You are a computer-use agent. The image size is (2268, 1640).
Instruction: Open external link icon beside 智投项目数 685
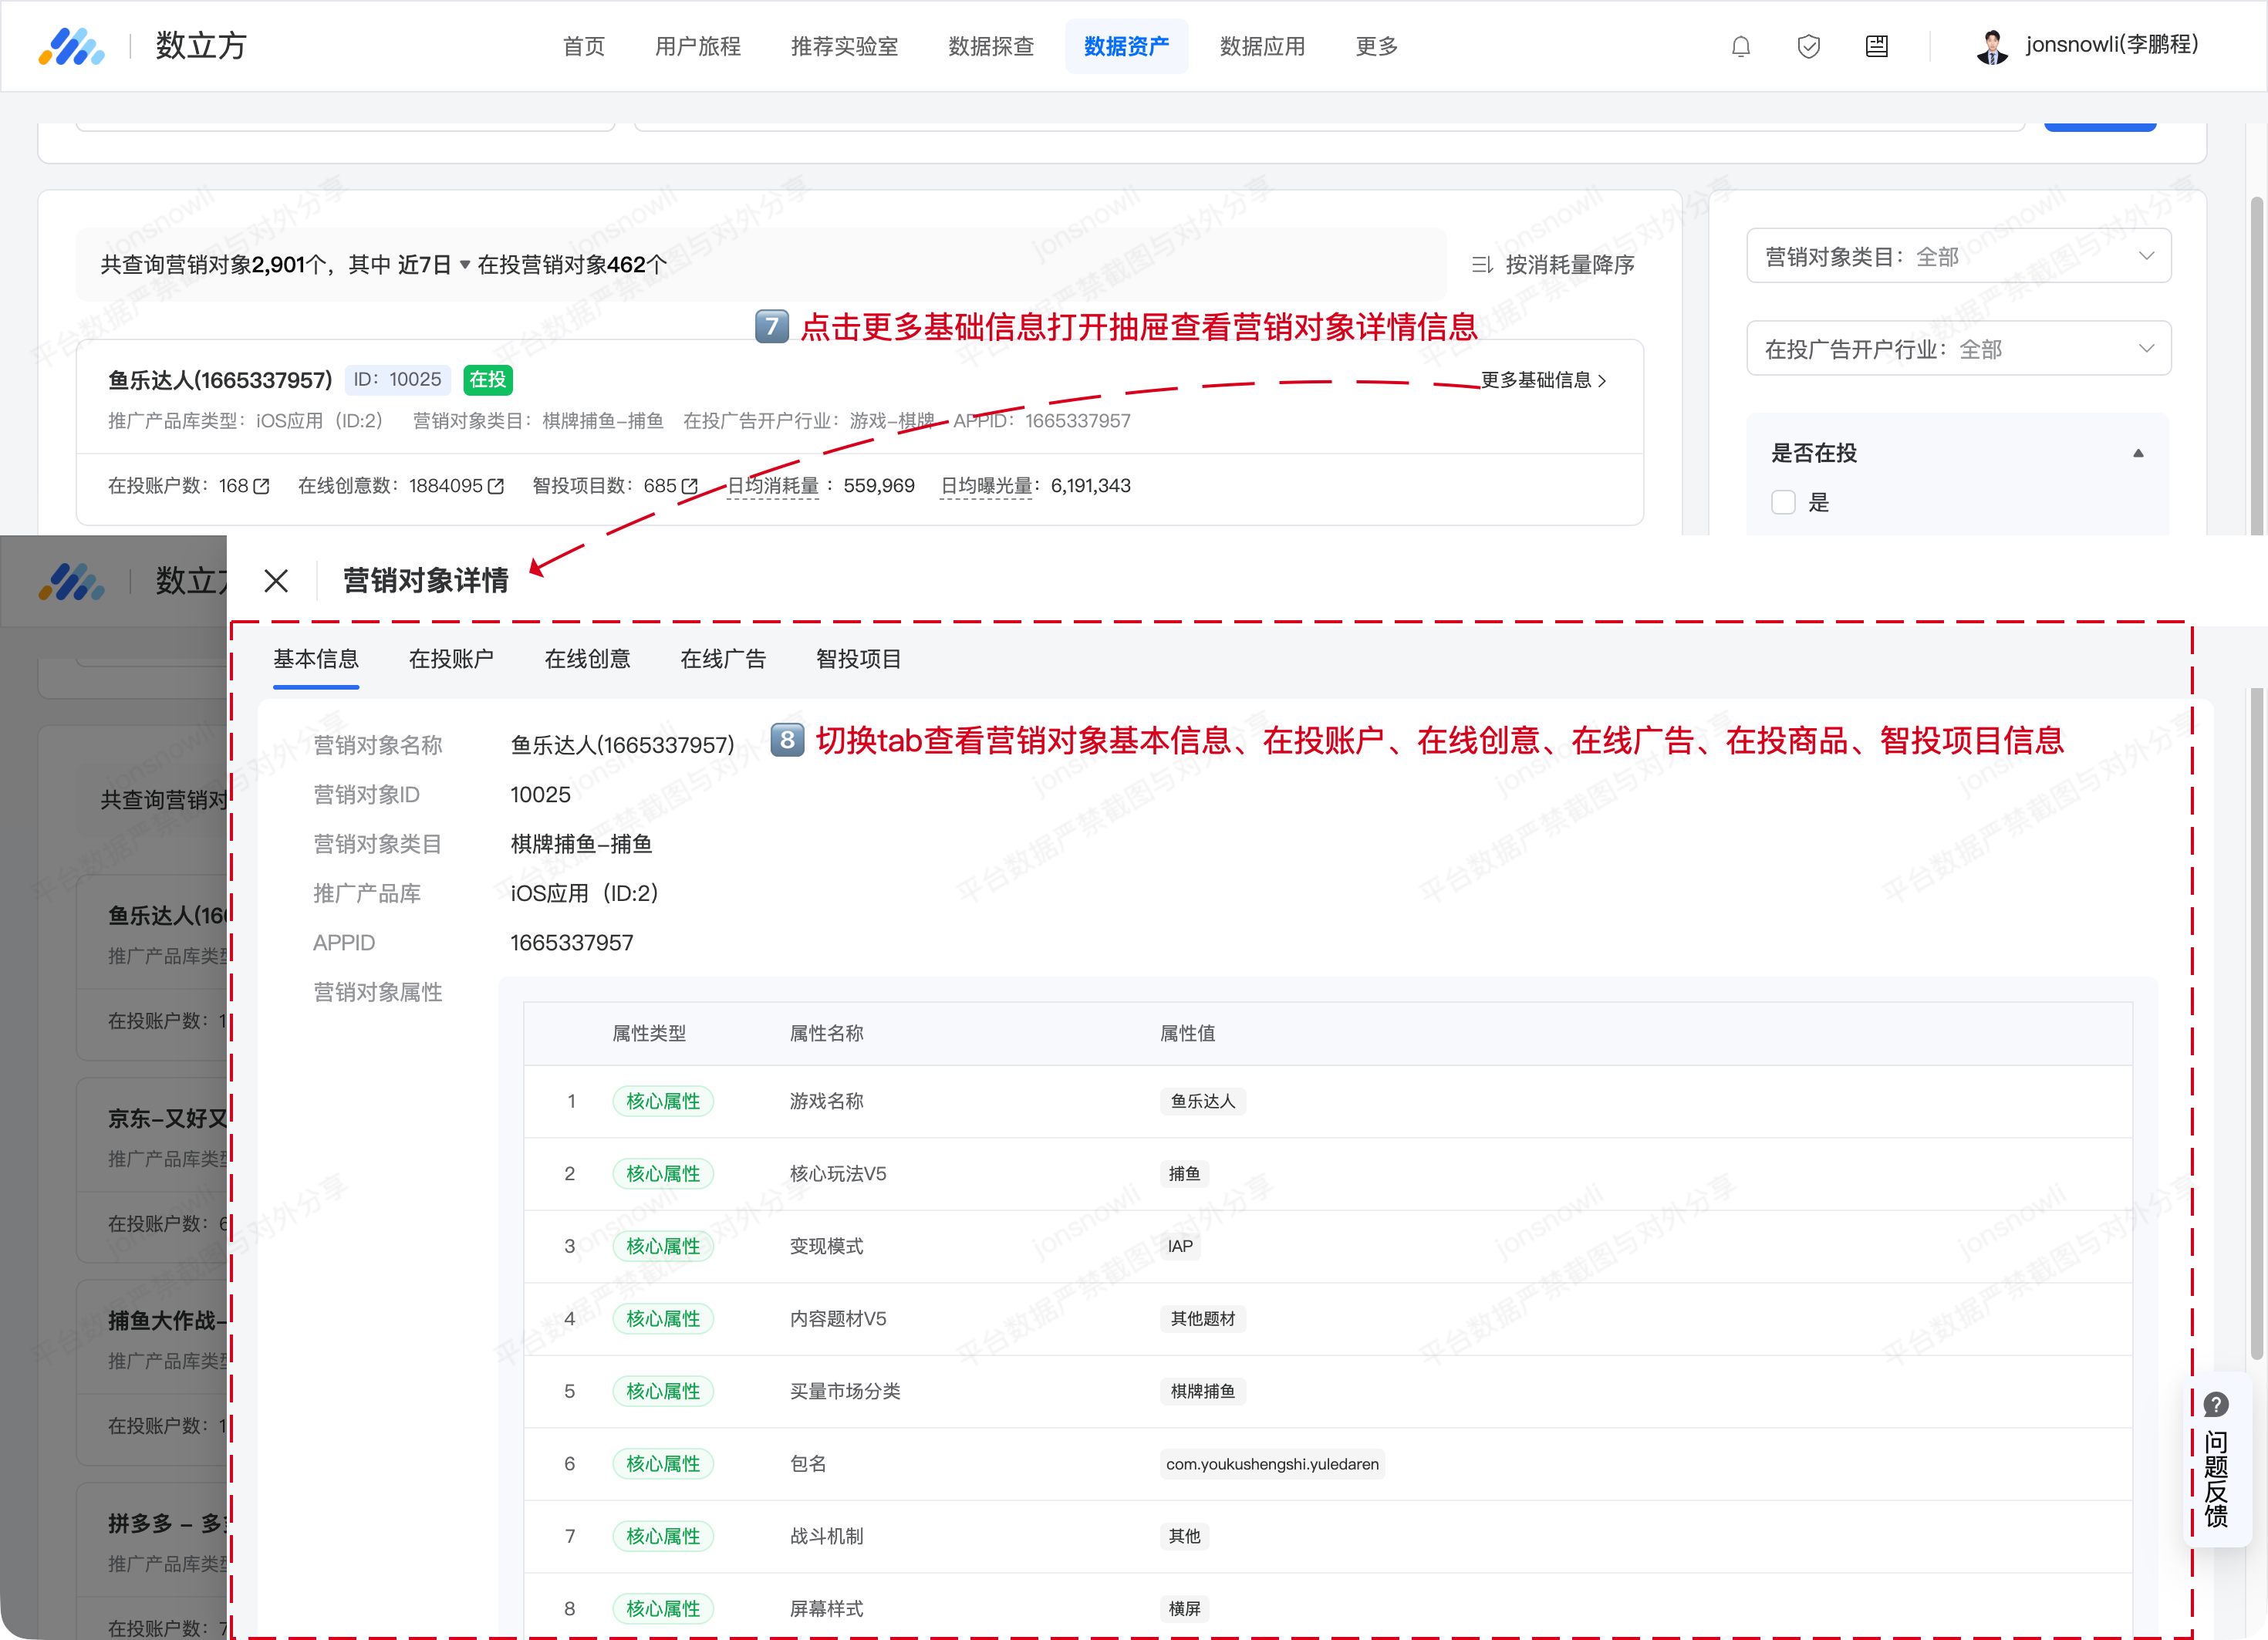tap(690, 486)
